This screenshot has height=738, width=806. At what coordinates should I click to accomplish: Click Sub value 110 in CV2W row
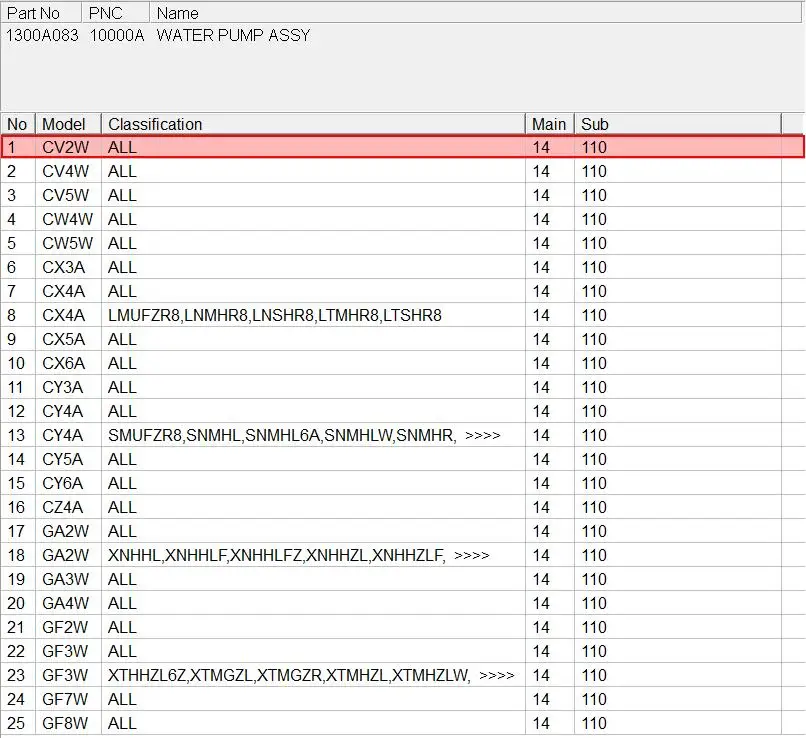[594, 147]
